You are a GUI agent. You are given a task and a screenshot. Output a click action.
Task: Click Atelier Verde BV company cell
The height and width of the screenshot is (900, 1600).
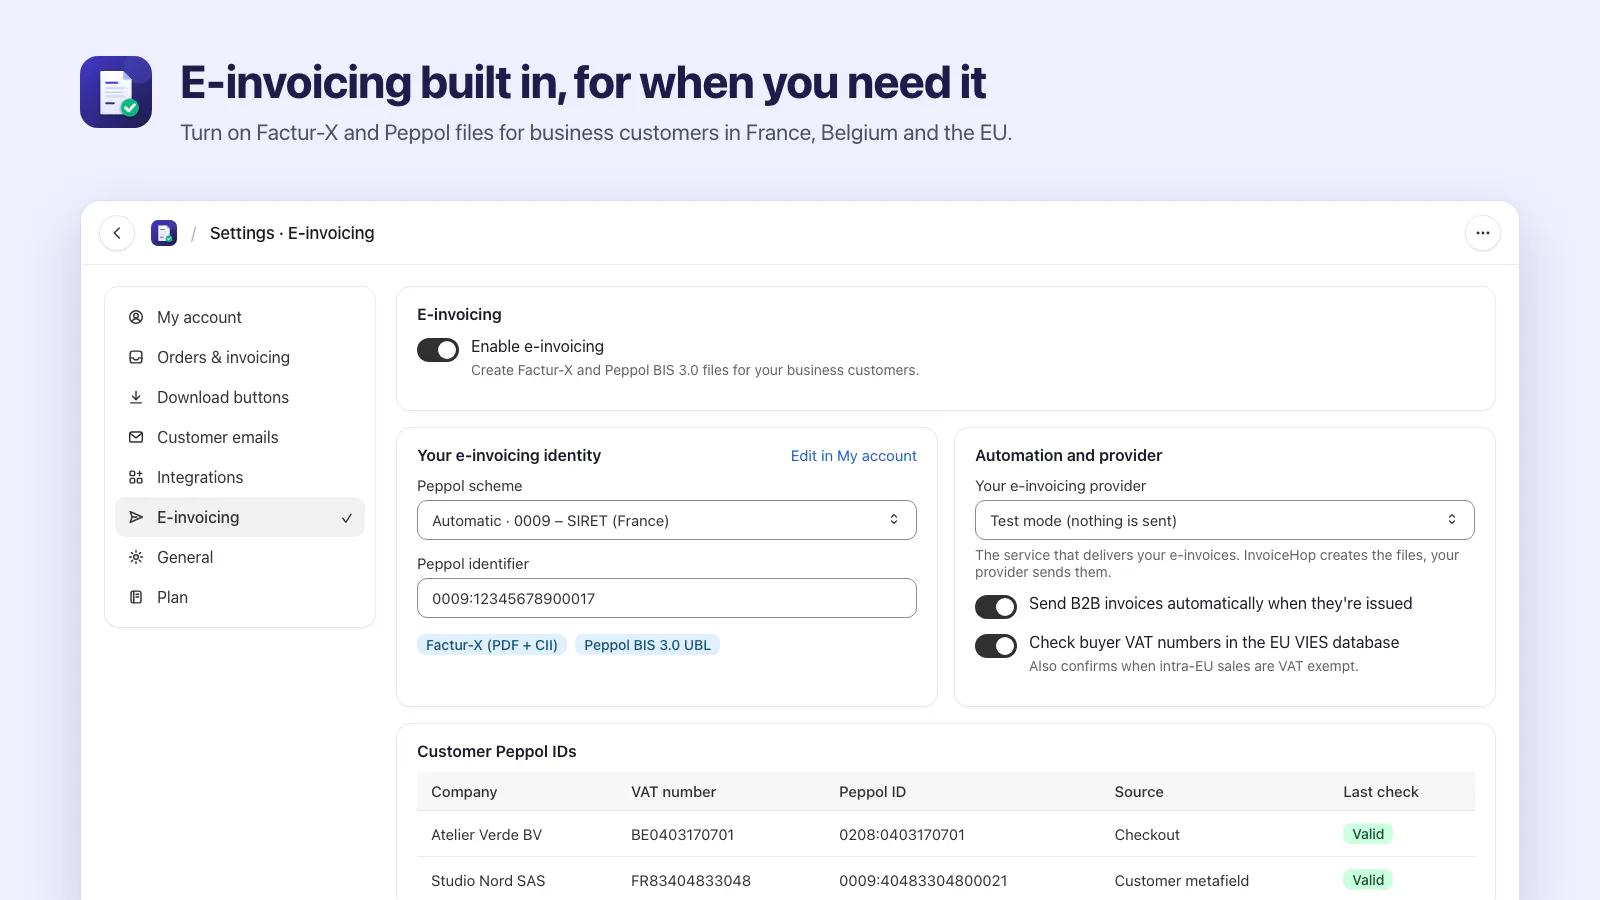point(486,835)
